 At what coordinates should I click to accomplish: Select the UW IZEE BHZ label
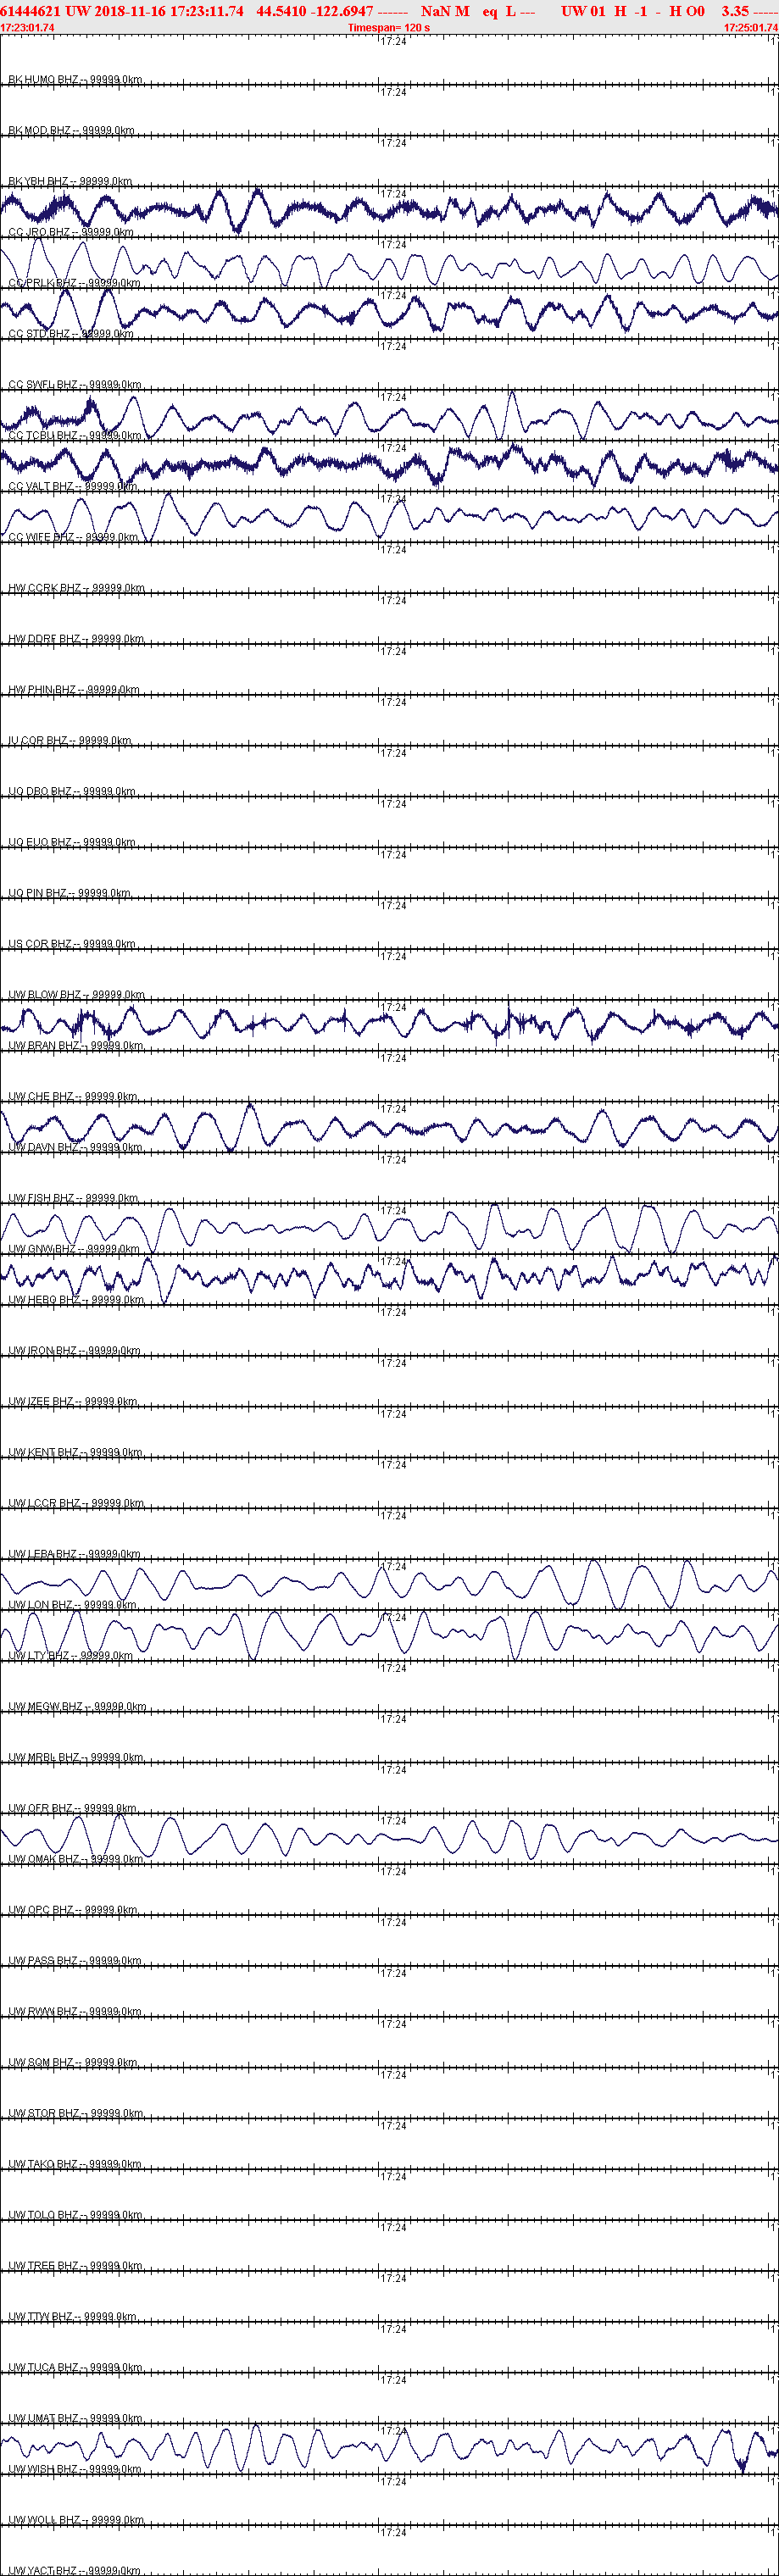click(x=73, y=1402)
